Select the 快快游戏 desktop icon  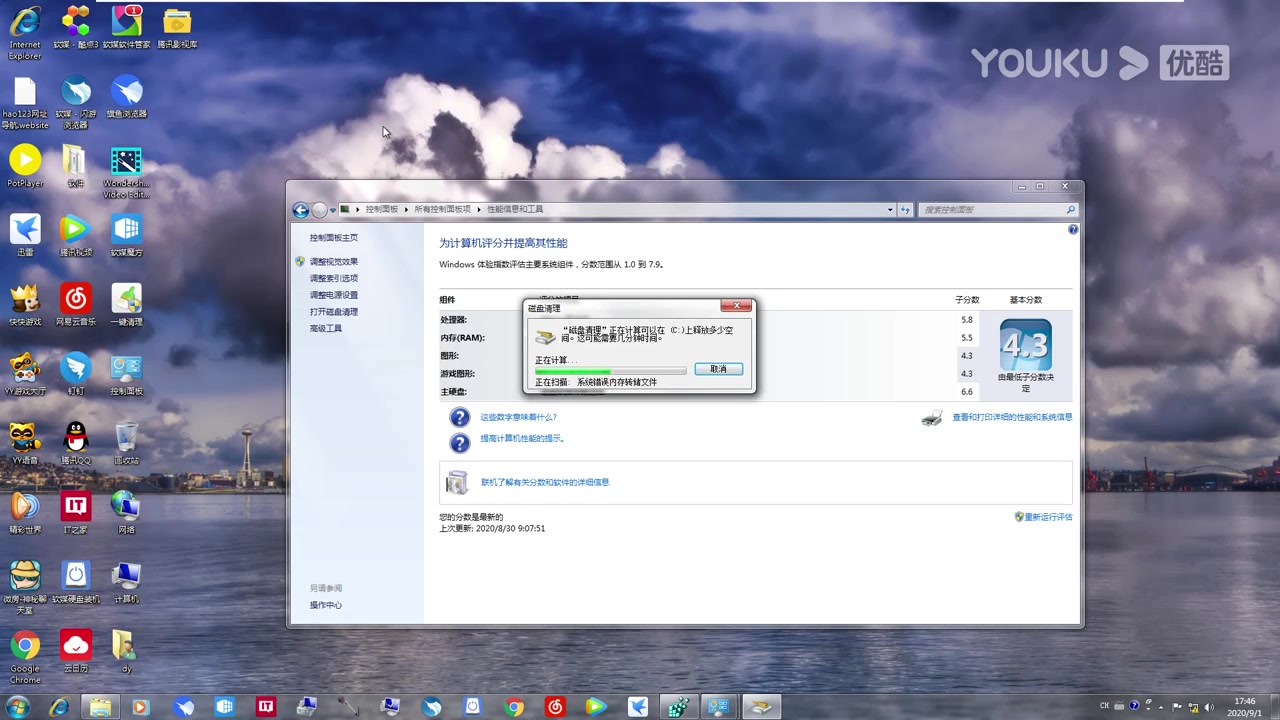point(25,304)
